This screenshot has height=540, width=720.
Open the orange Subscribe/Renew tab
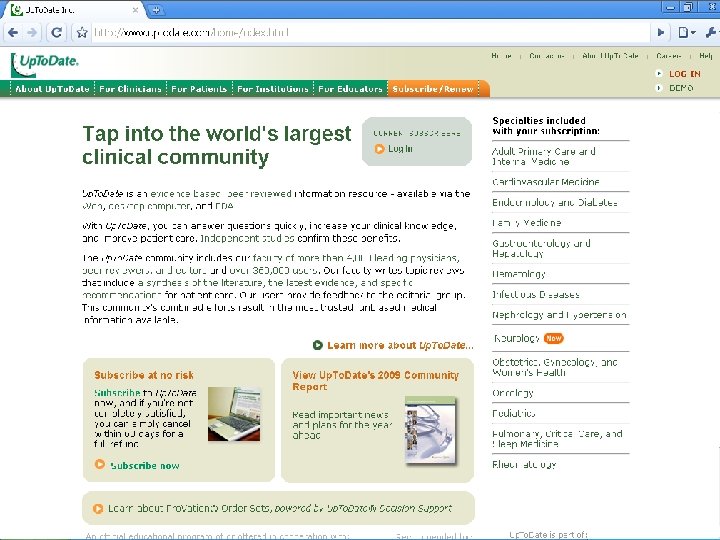tap(433, 89)
